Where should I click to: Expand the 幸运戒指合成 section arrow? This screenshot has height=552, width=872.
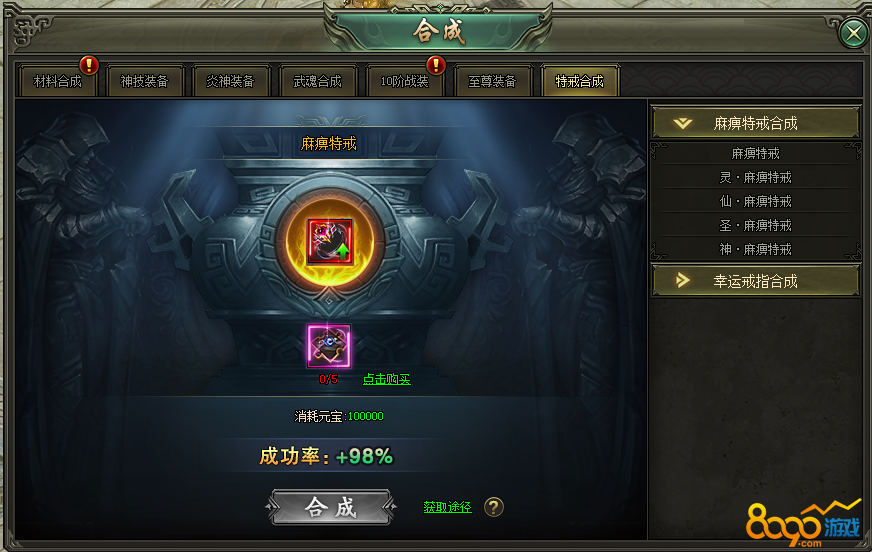[682, 281]
